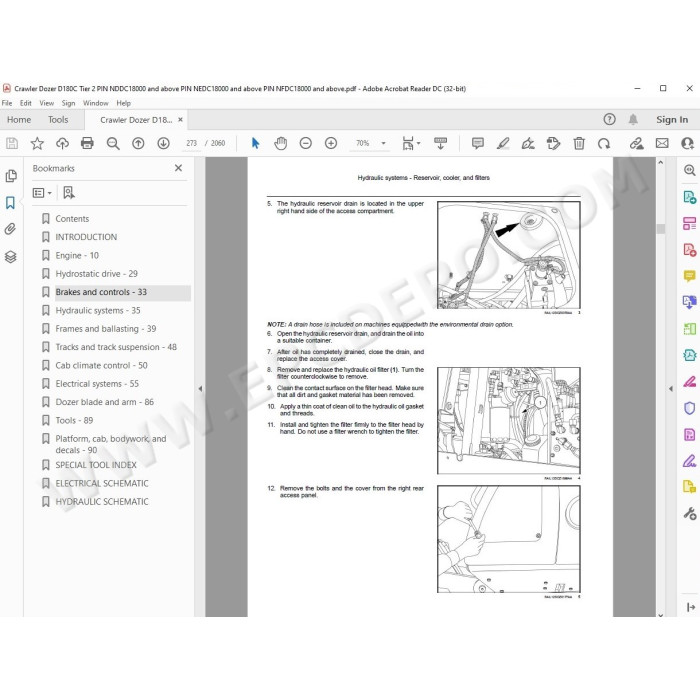Switch to the Home tab
Image resolution: width=700 pixels, height=700 pixels.
tap(19, 120)
